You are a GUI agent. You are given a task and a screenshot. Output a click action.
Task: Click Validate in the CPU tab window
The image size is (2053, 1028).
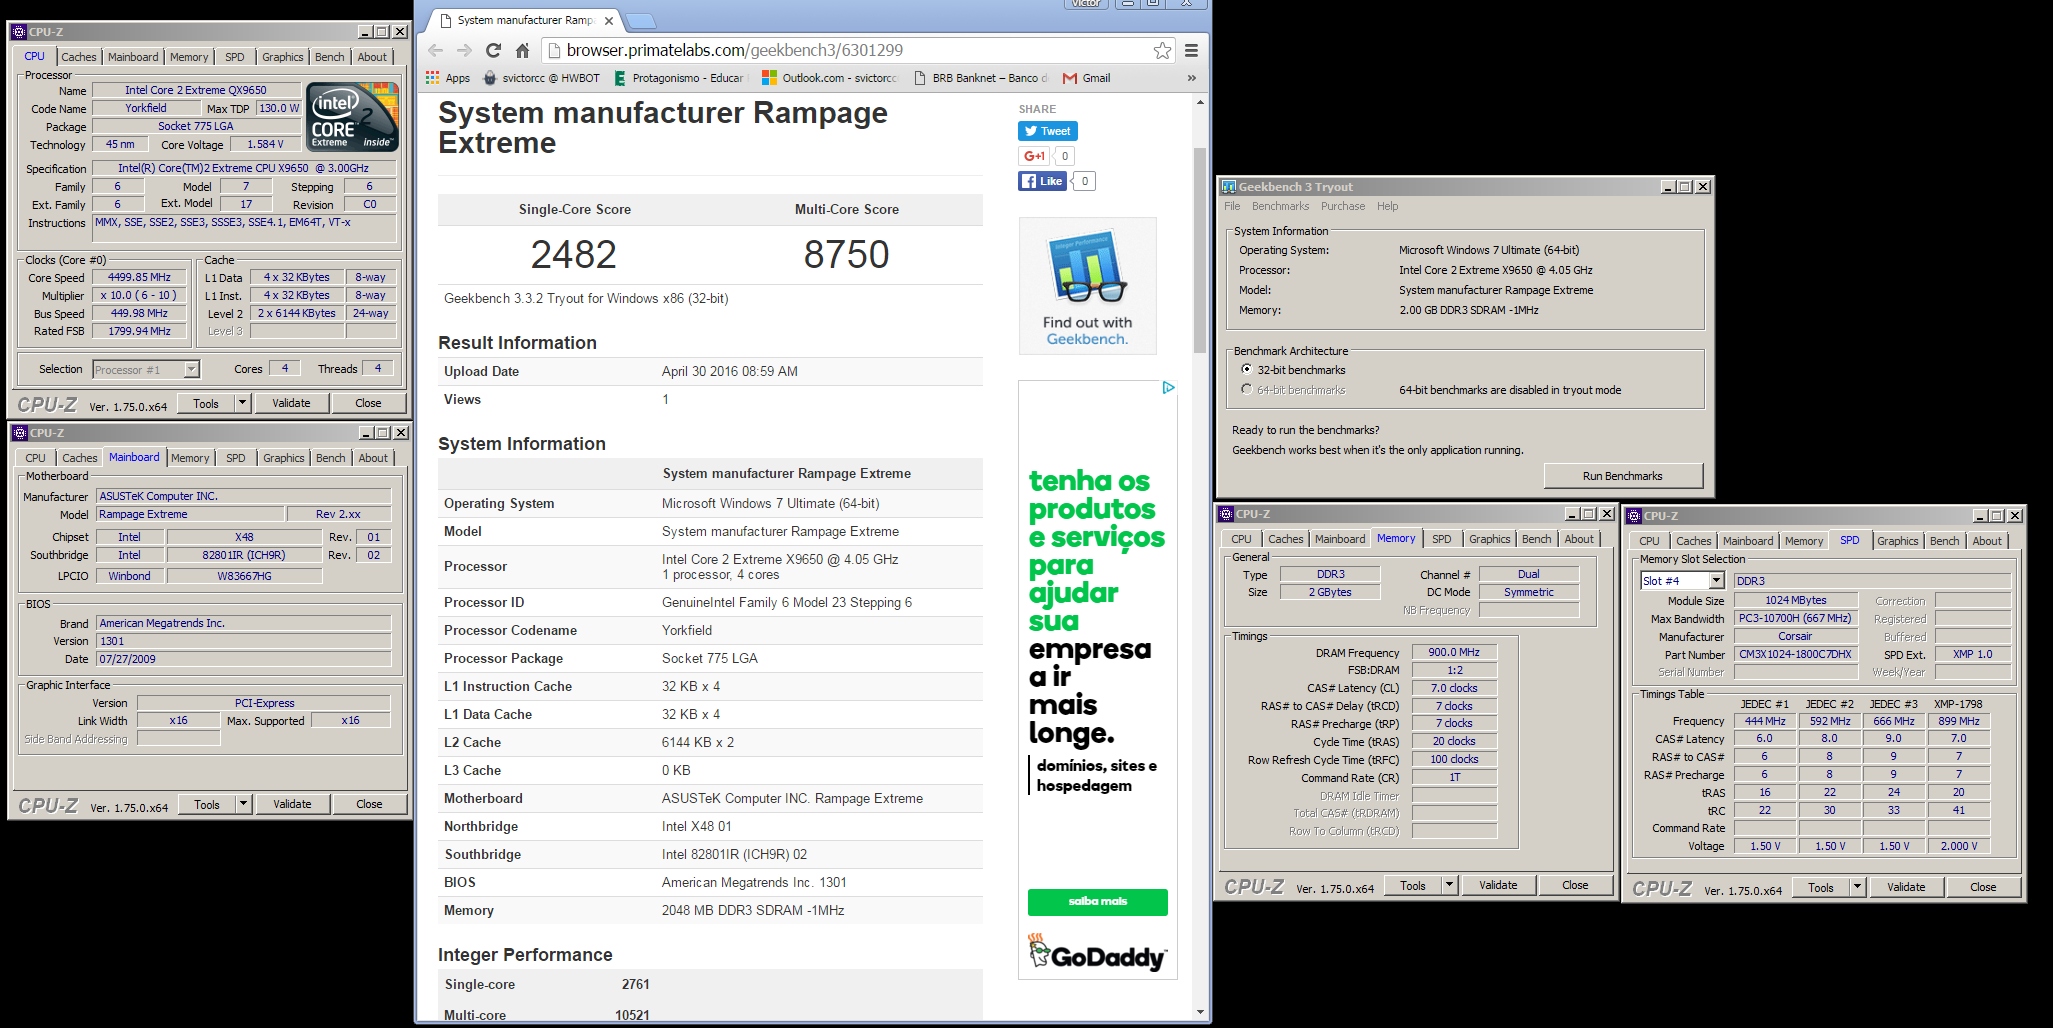click(x=291, y=403)
